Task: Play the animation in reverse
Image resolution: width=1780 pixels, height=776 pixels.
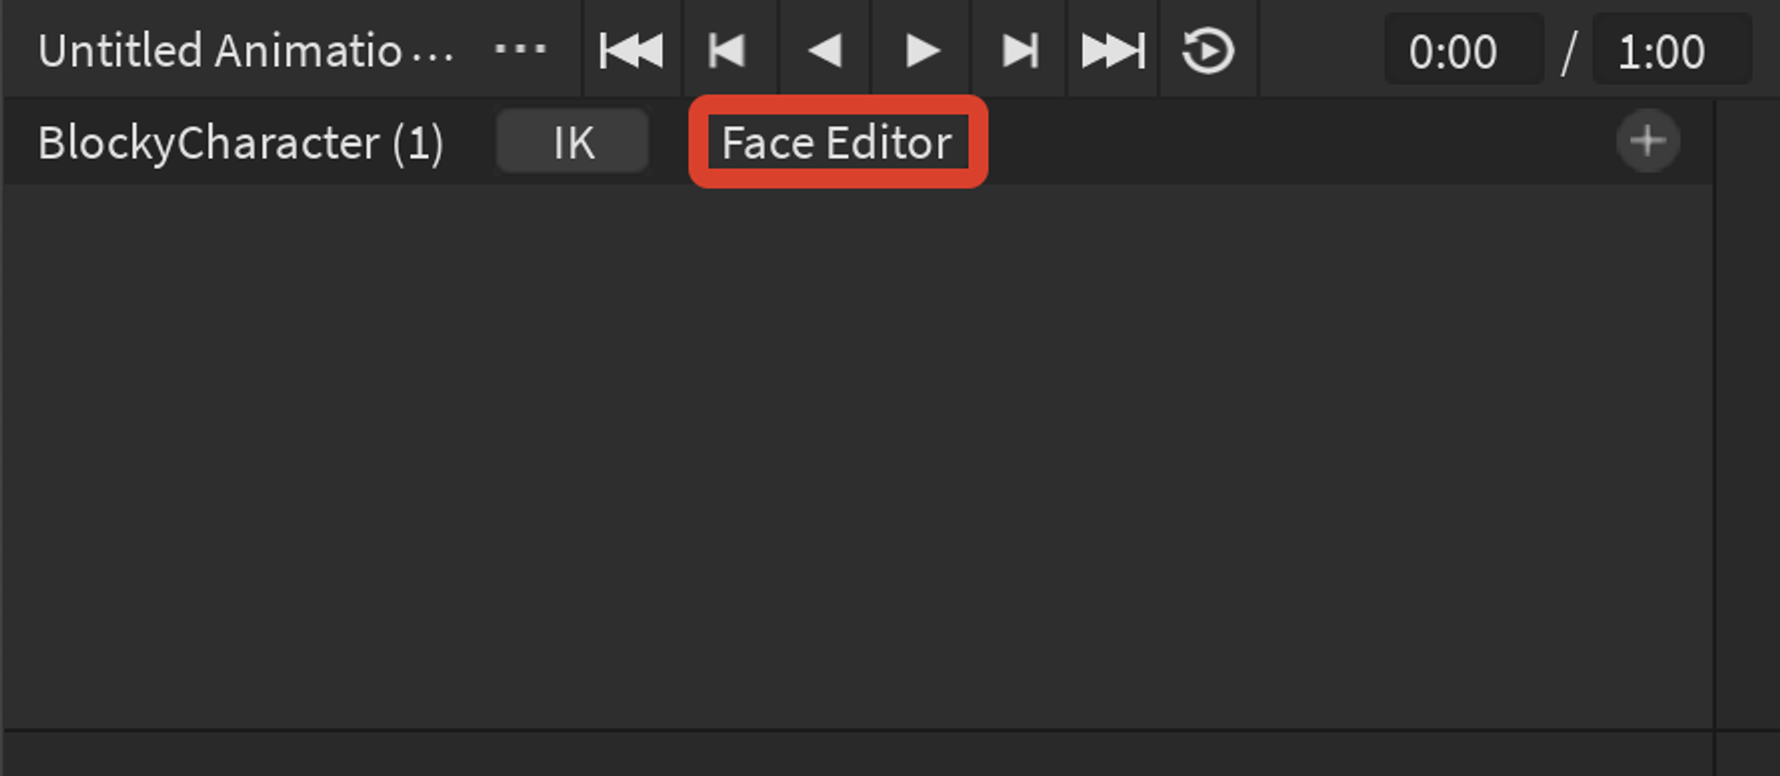Action: pos(825,50)
